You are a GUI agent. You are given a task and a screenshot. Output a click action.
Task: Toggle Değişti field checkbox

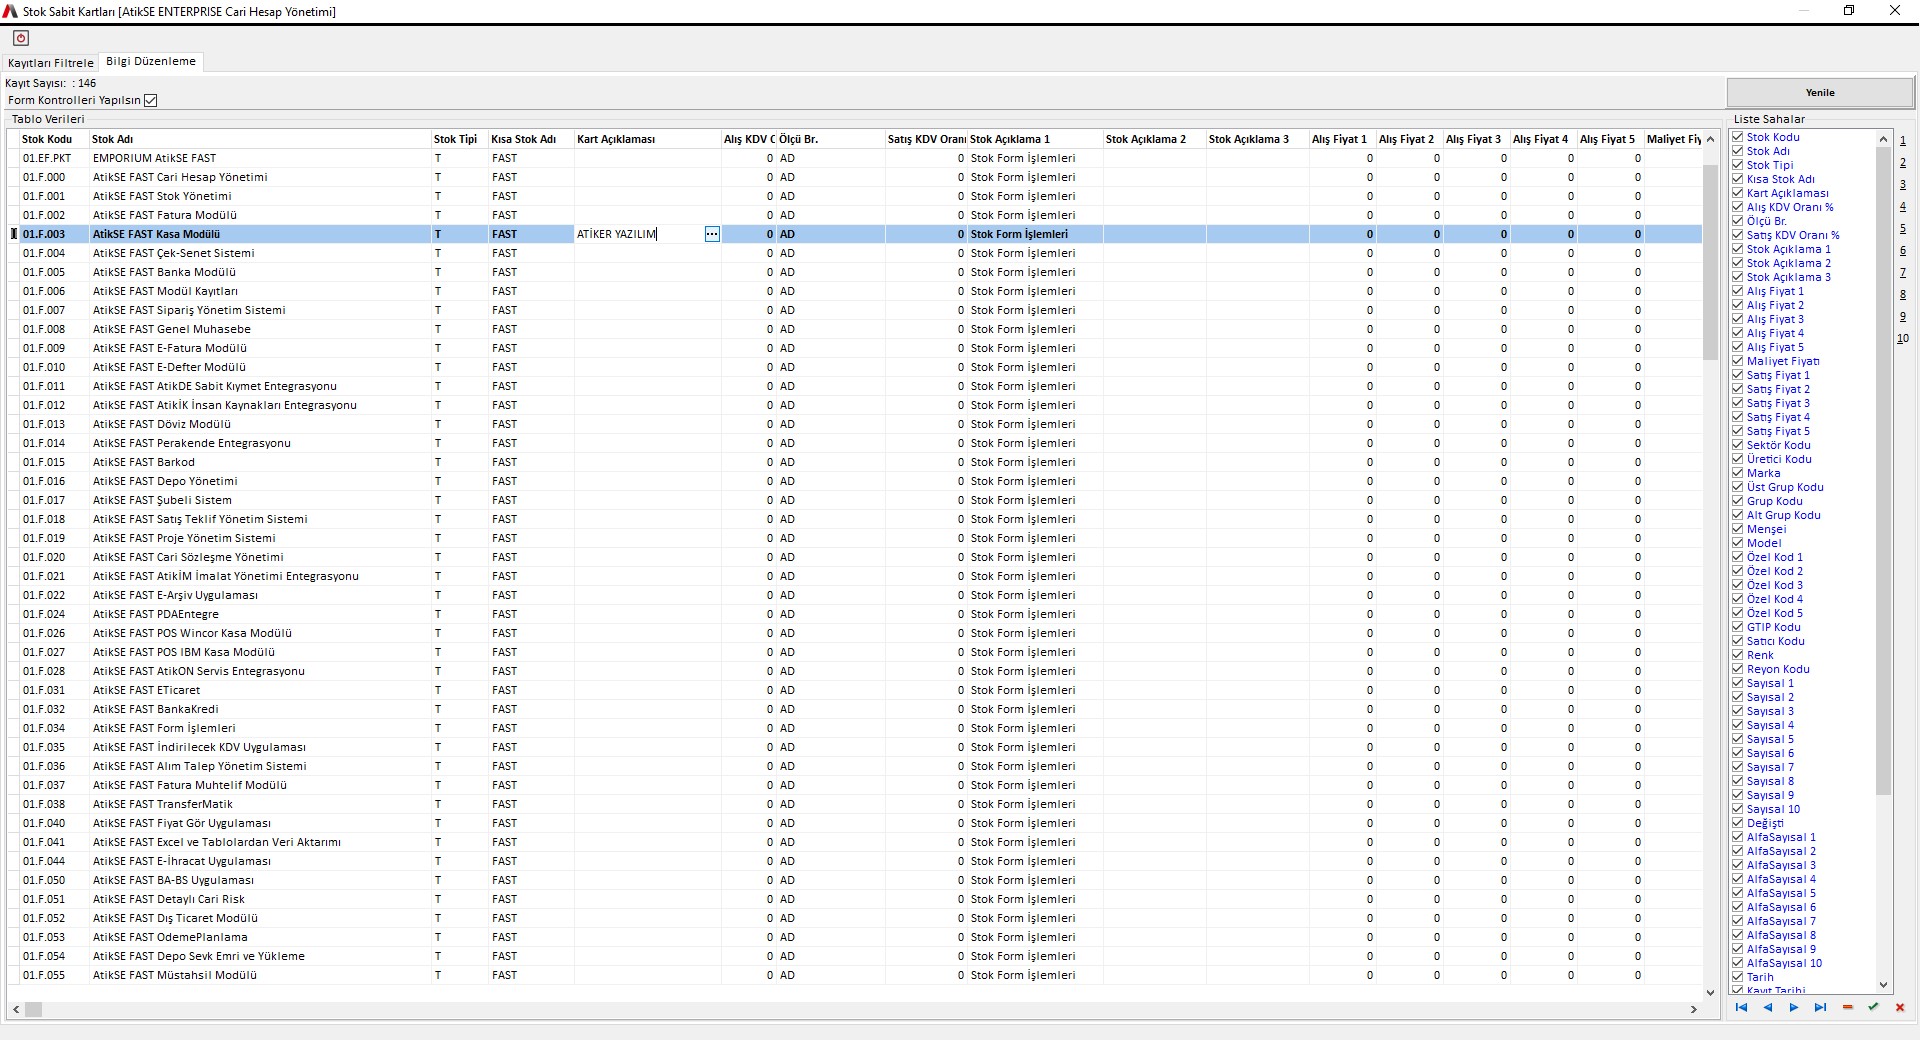(1738, 823)
